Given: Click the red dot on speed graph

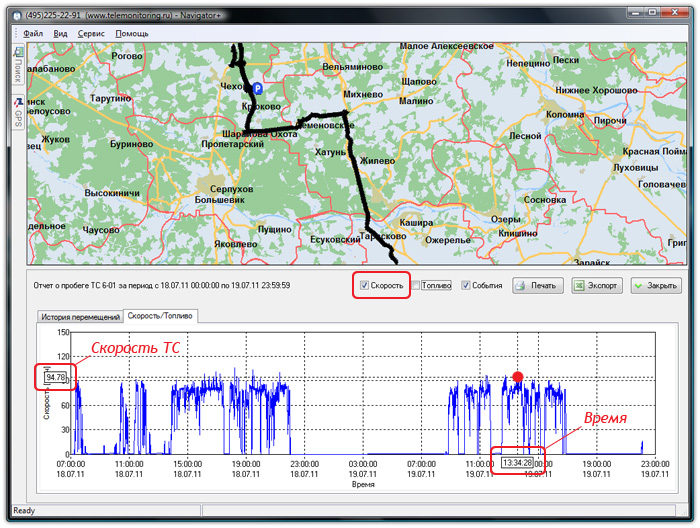Looking at the screenshot, I should click(x=517, y=377).
